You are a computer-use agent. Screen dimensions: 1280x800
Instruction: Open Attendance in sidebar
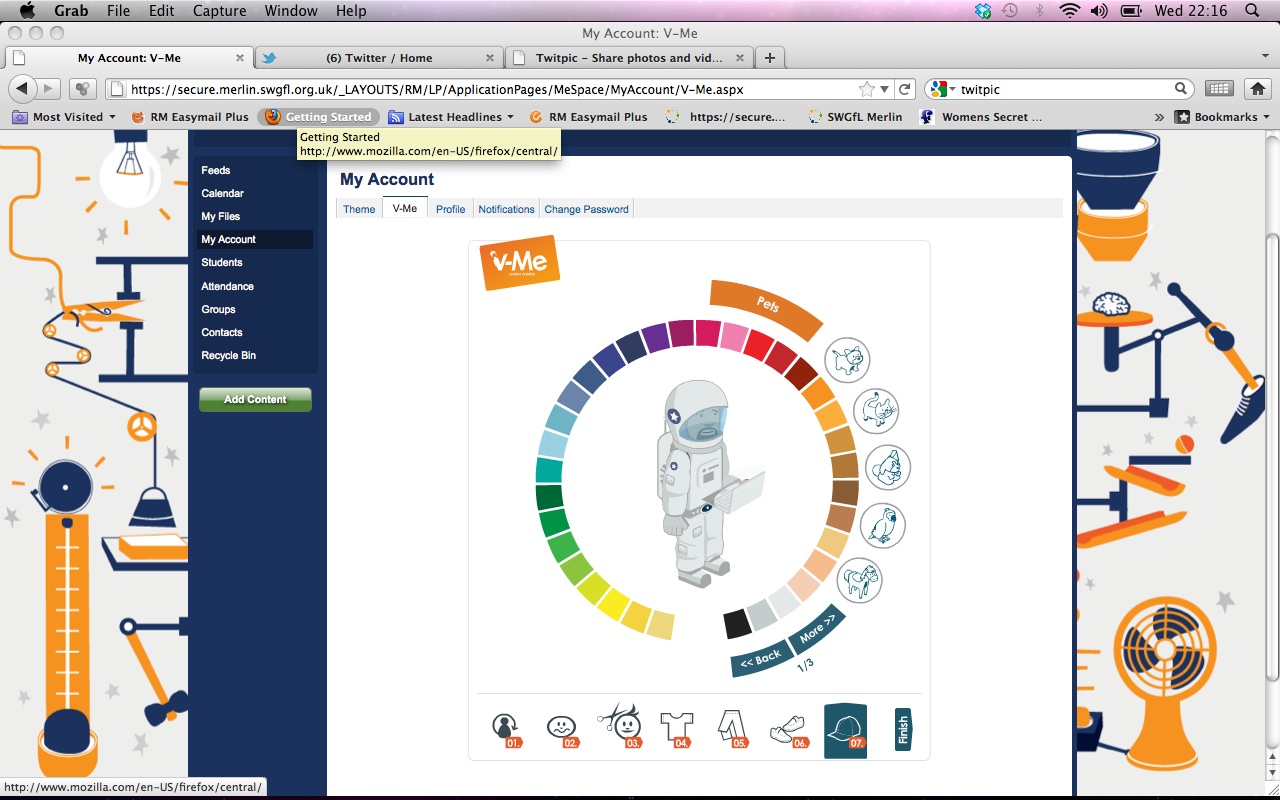[x=228, y=286]
